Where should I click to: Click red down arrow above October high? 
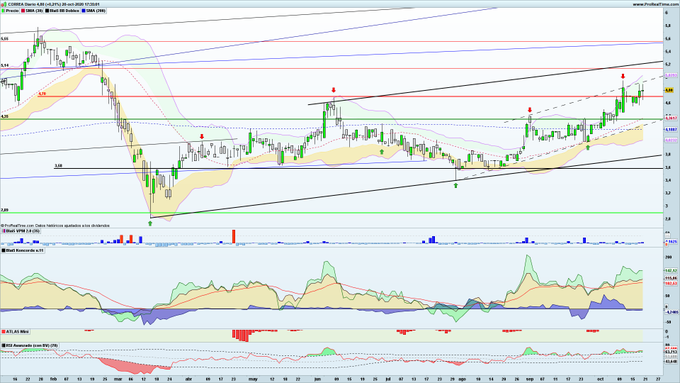pos(623,76)
